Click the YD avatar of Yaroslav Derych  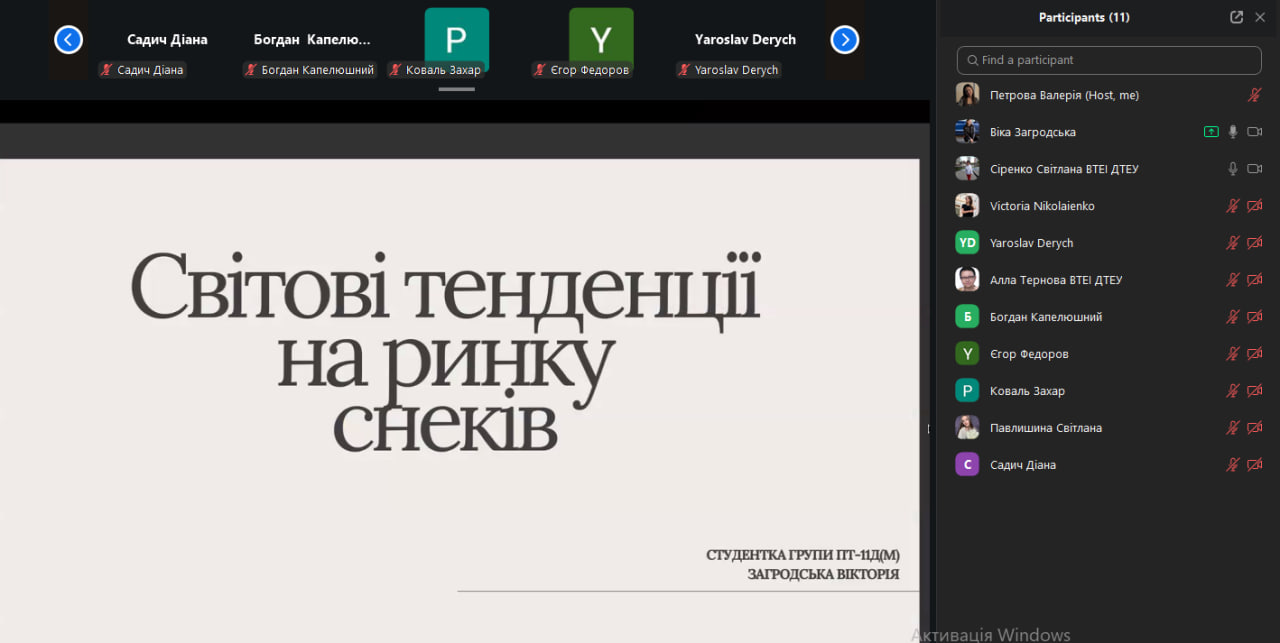click(x=967, y=243)
